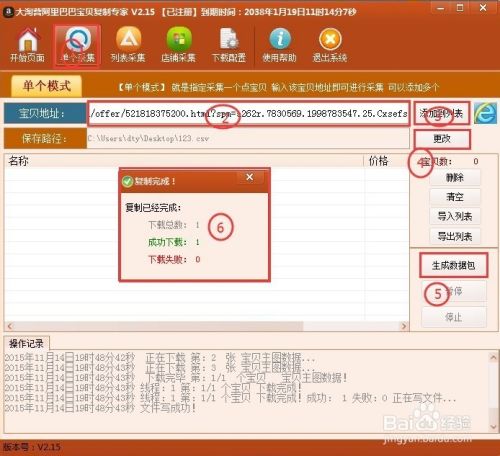Click the 清空 button
The image size is (500, 456).
pyautogui.click(x=455, y=197)
